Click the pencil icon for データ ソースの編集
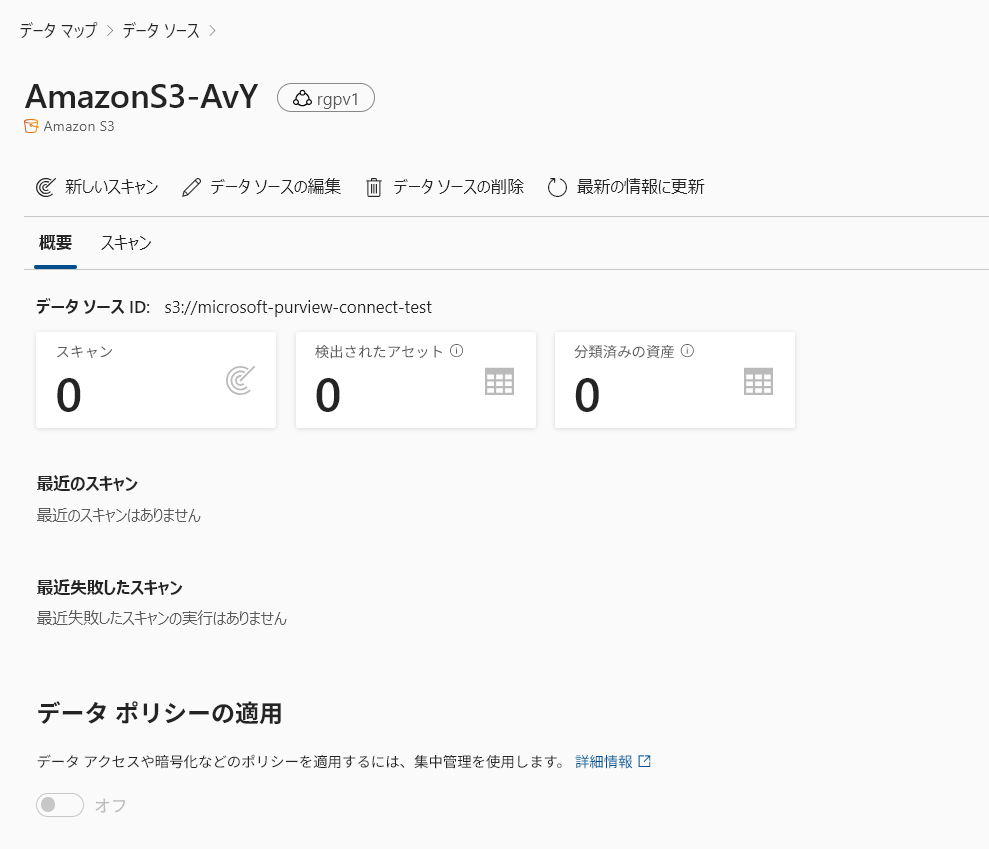The height and width of the screenshot is (849, 989). pos(190,186)
